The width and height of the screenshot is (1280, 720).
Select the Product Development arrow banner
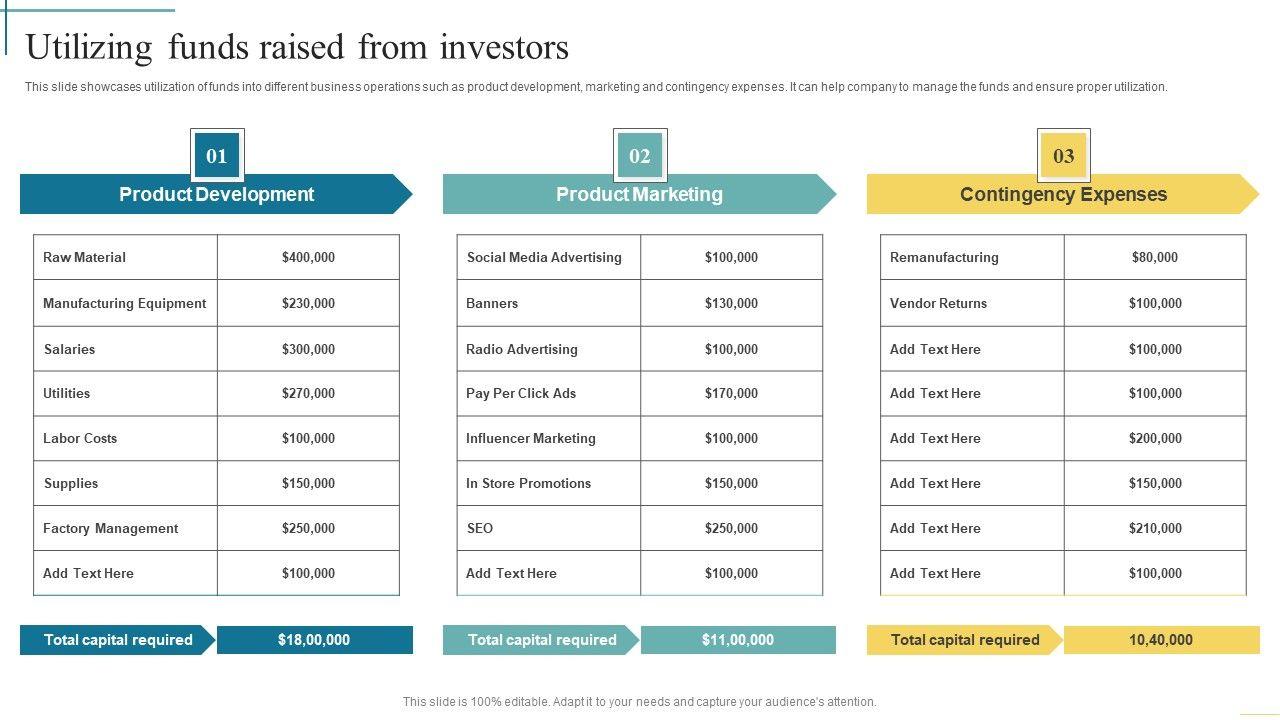216,194
